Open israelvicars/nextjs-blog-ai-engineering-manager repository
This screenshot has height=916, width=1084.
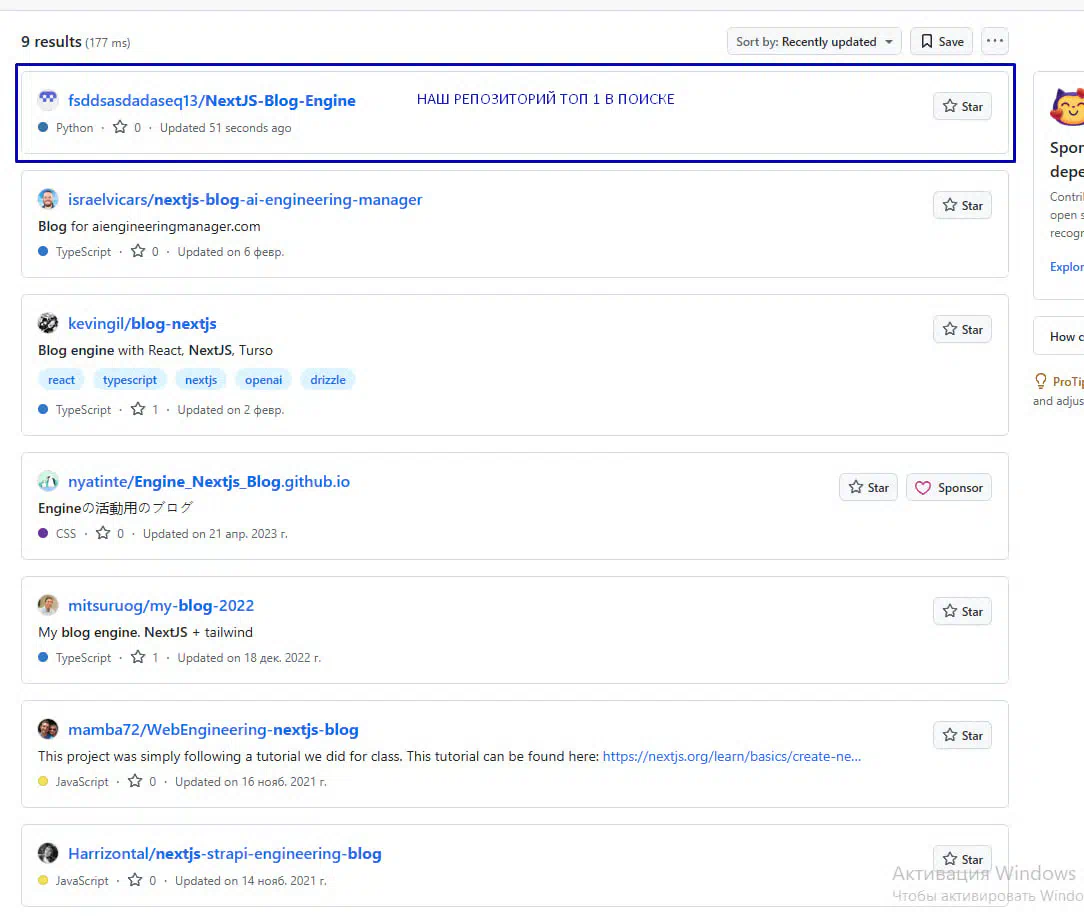[245, 199]
